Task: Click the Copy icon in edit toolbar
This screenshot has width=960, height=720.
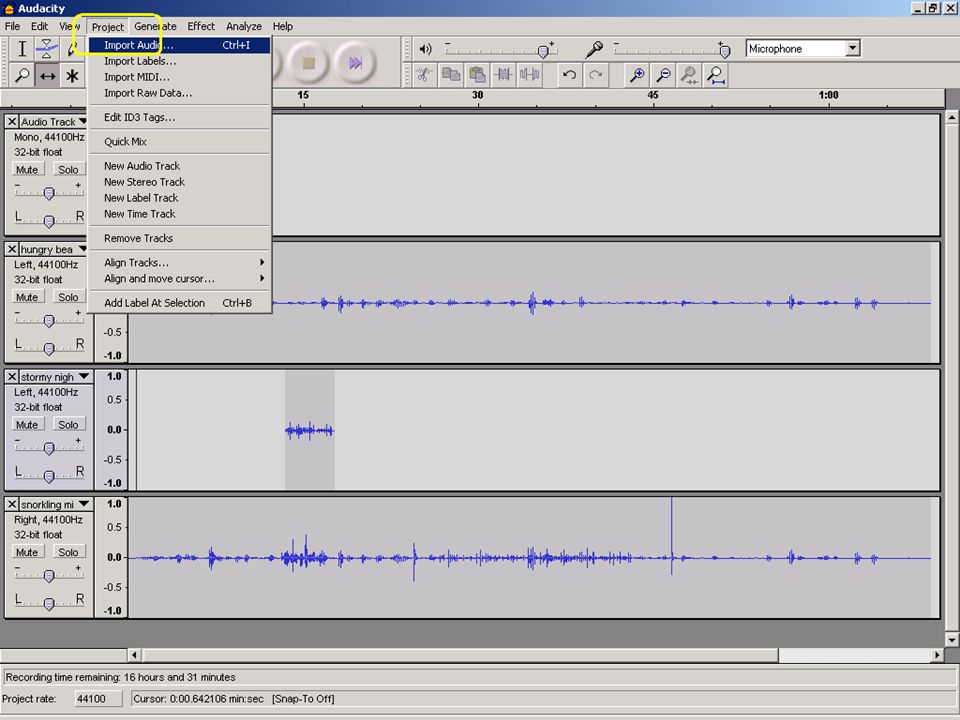Action: pyautogui.click(x=451, y=75)
